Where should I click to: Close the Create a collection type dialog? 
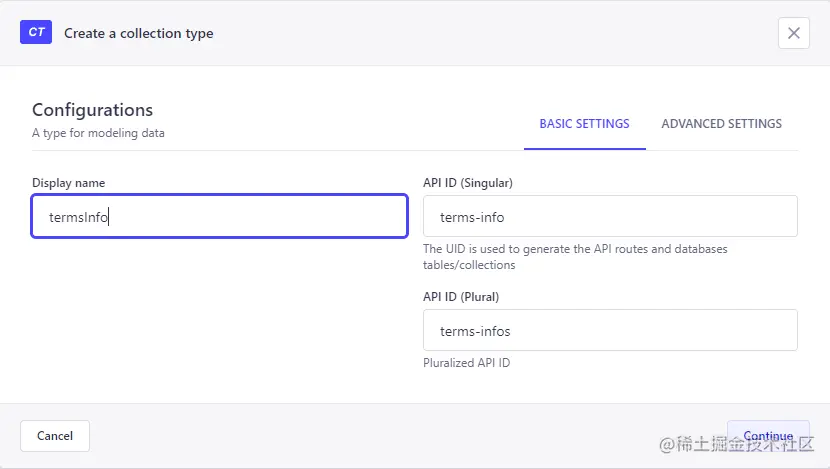793,33
